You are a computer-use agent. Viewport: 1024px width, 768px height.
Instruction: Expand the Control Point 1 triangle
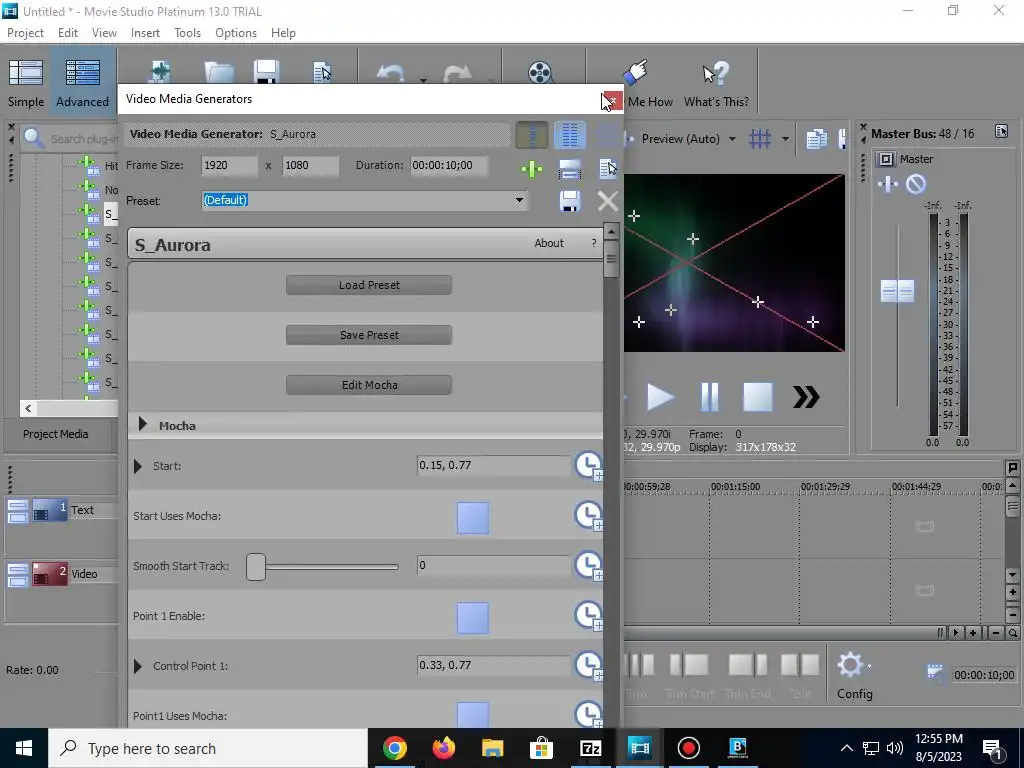click(138, 666)
